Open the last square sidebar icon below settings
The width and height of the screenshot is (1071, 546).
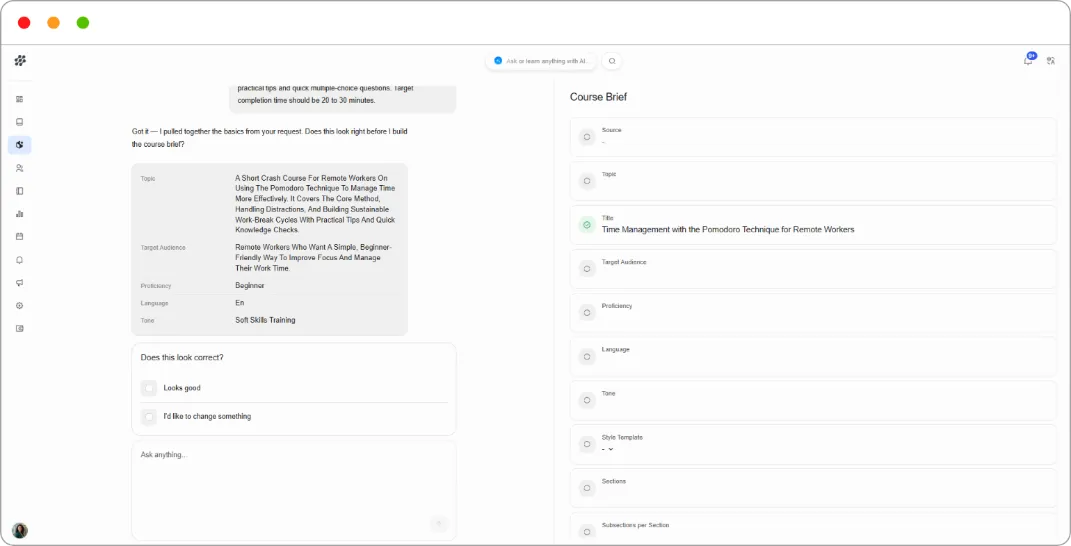[x=20, y=329]
